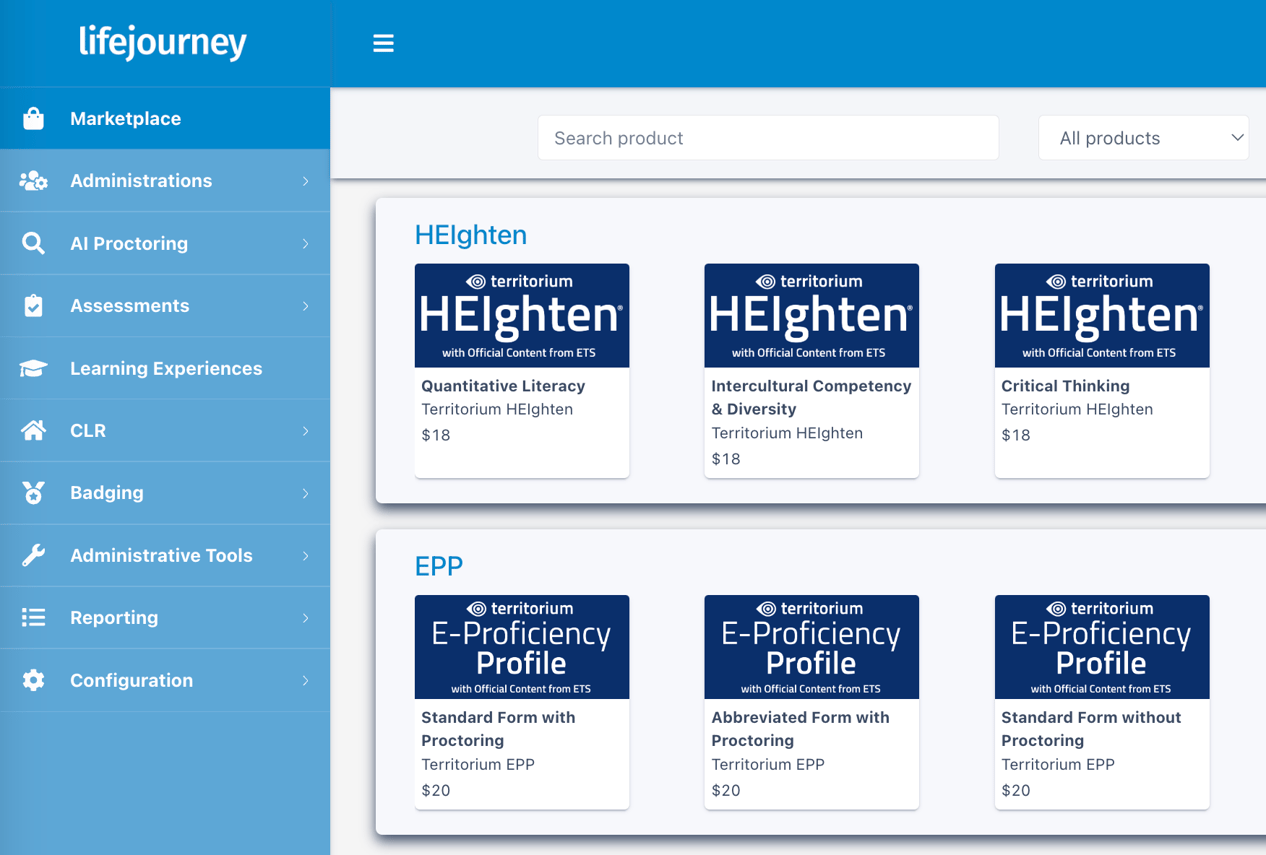Click the hamburger menu in the top bar

point(383,42)
